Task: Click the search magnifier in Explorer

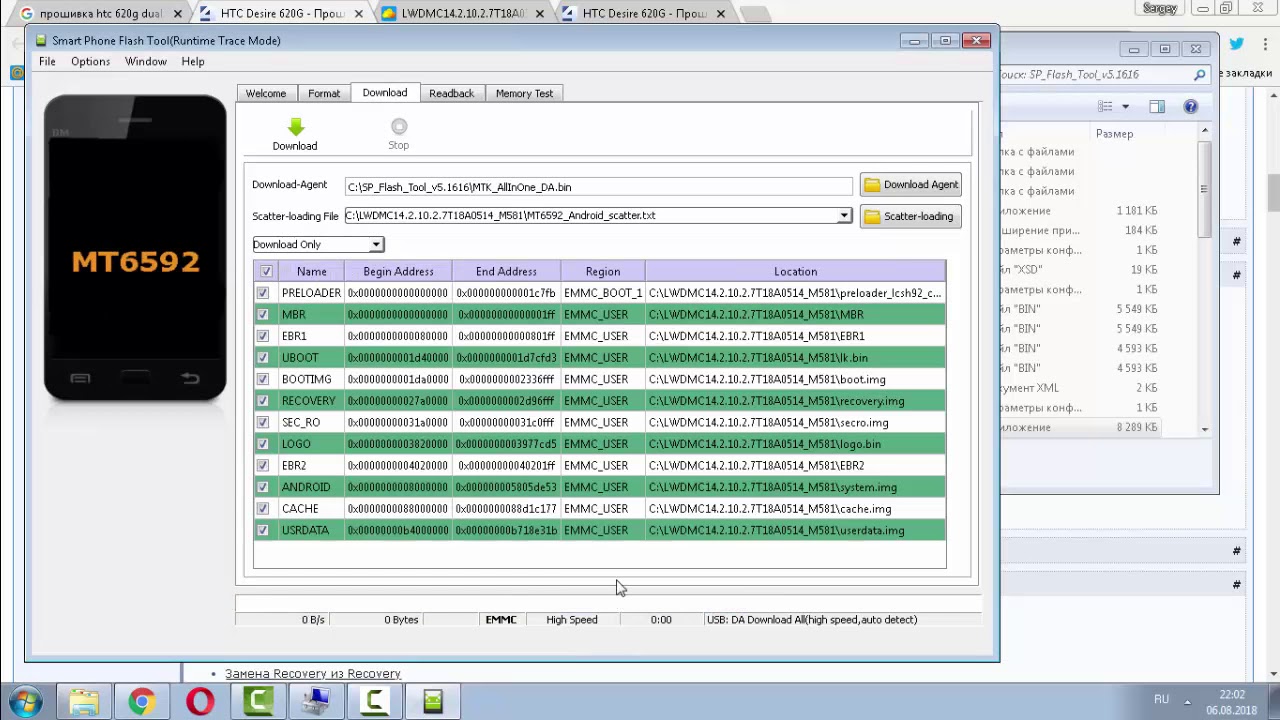Action: pos(1200,74)
